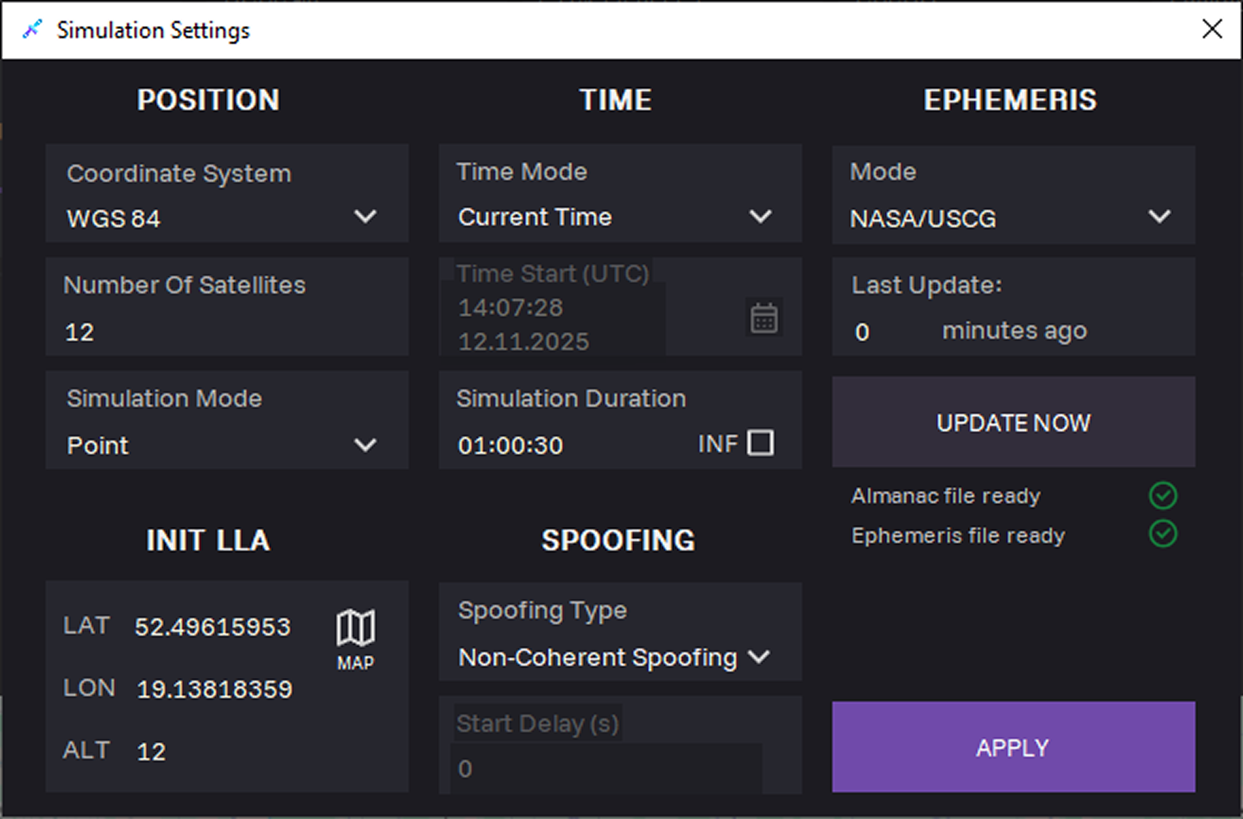Select the LON longitude value field

214,689
